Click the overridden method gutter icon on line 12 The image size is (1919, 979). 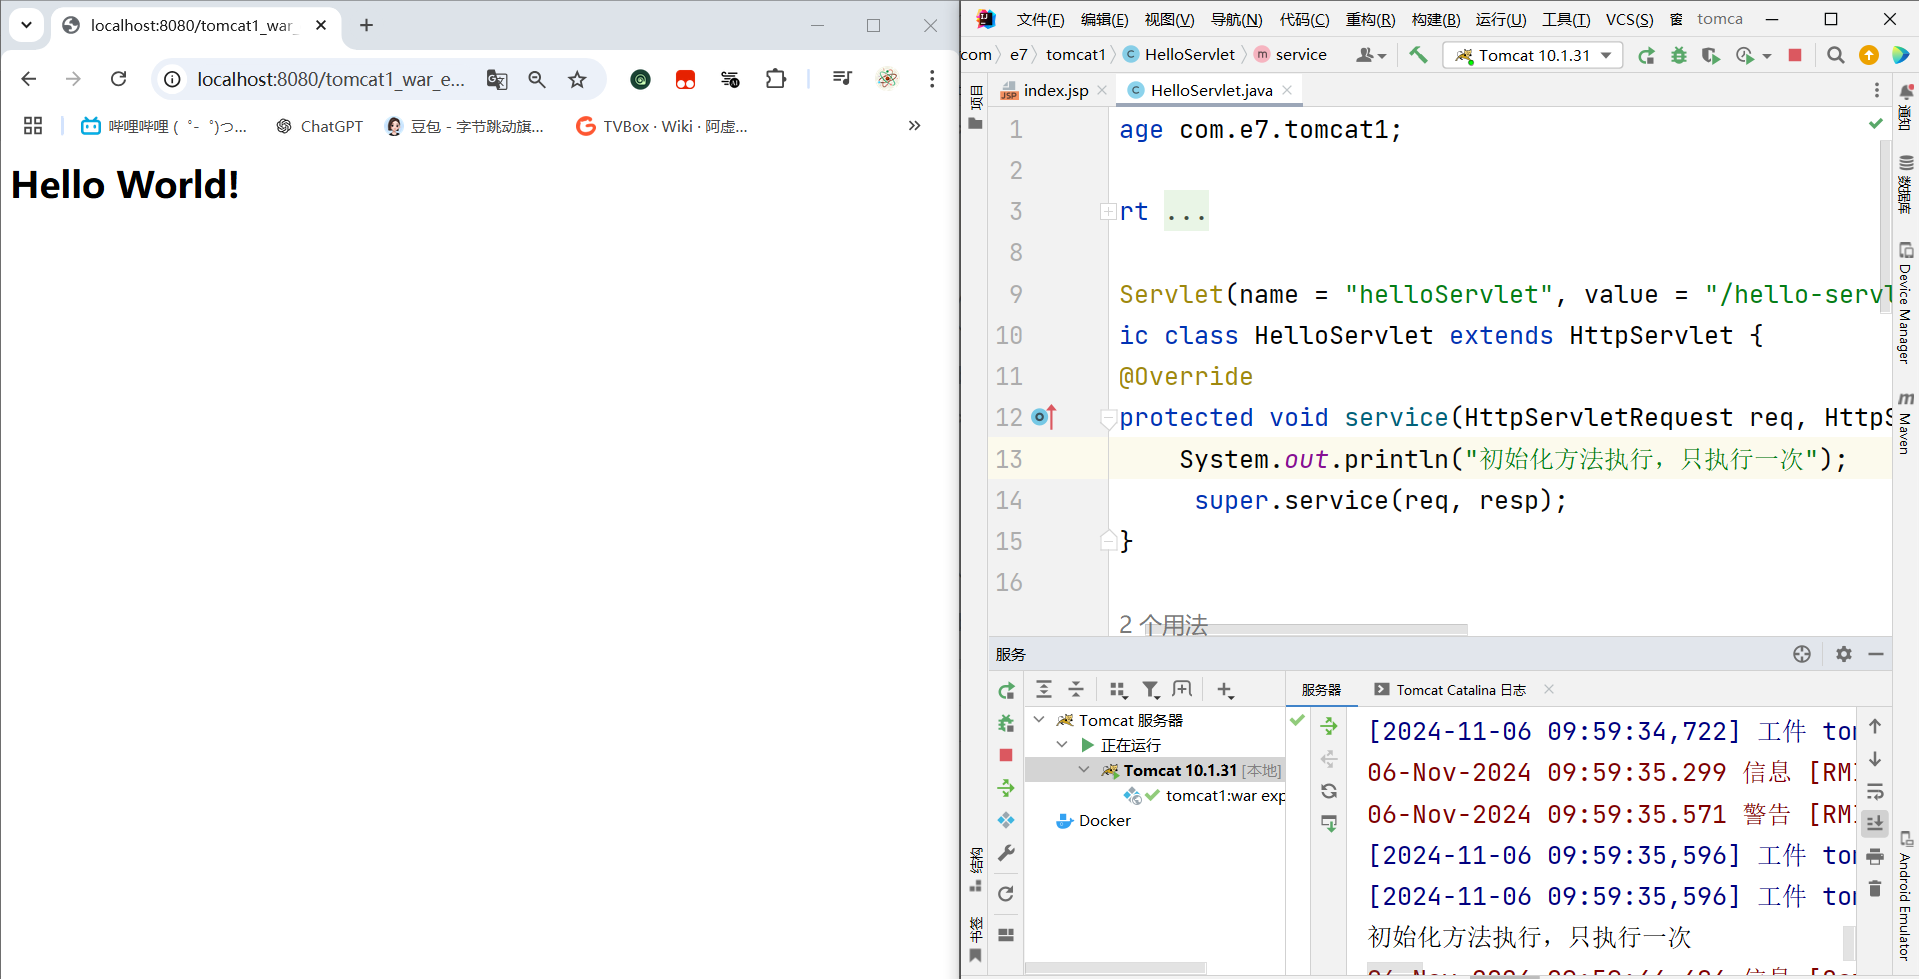1043,417
